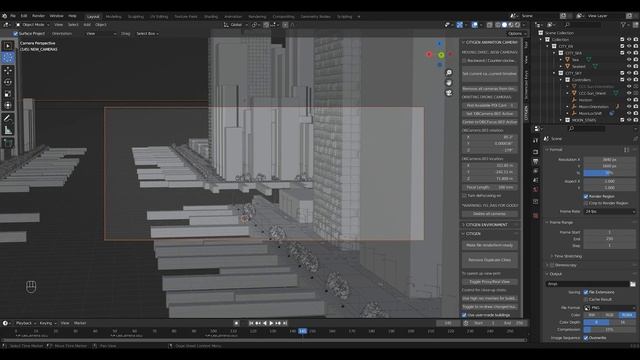640x360 pixels.
Task: Click the red X axis gizmo ball
Action: 429,54
